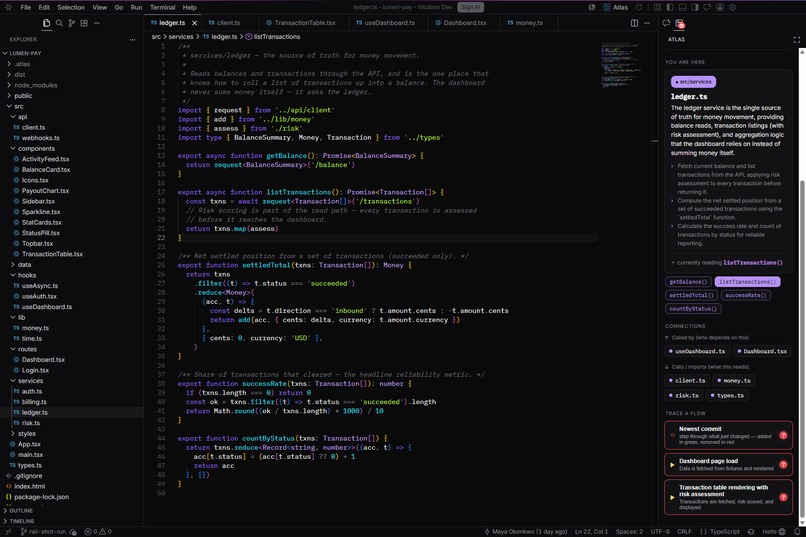Click the chat icon in title bar
This screenshot has width=806, height=537.
coord(707,7)
